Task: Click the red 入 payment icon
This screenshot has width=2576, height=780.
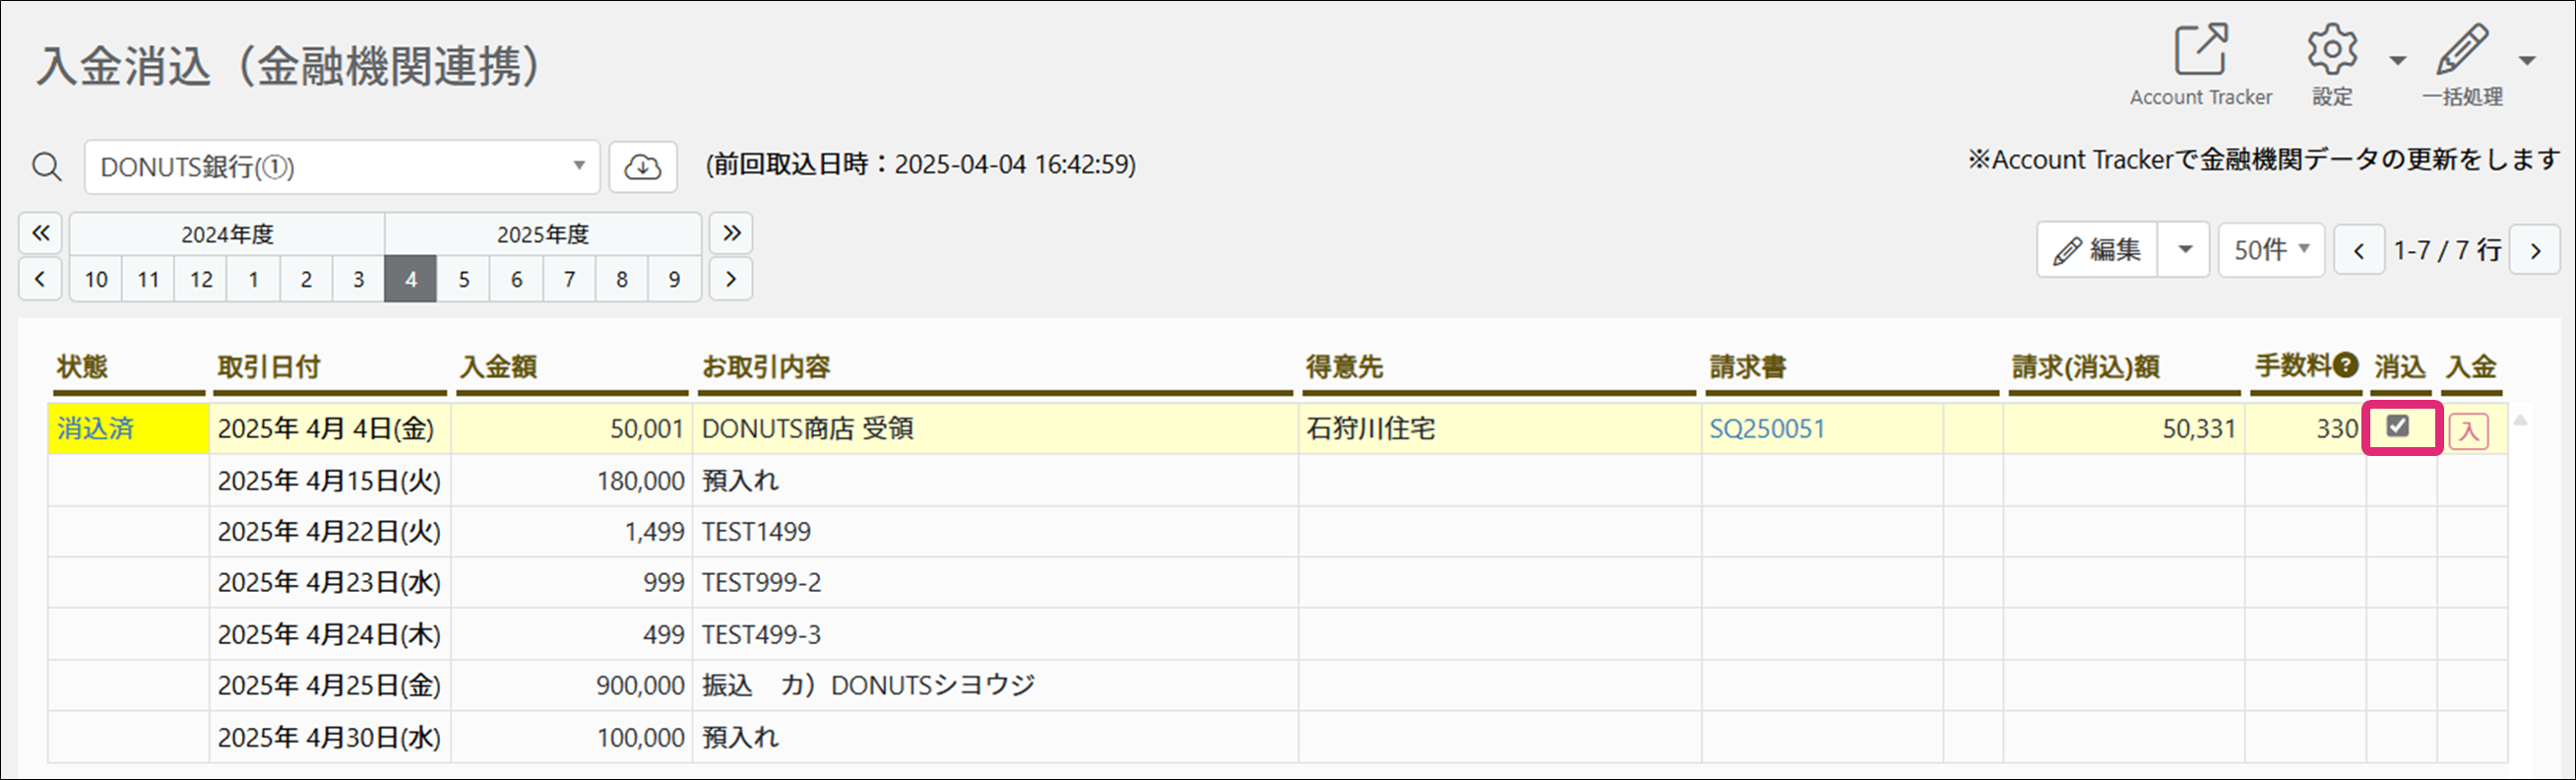Action: click(2468, 431)
